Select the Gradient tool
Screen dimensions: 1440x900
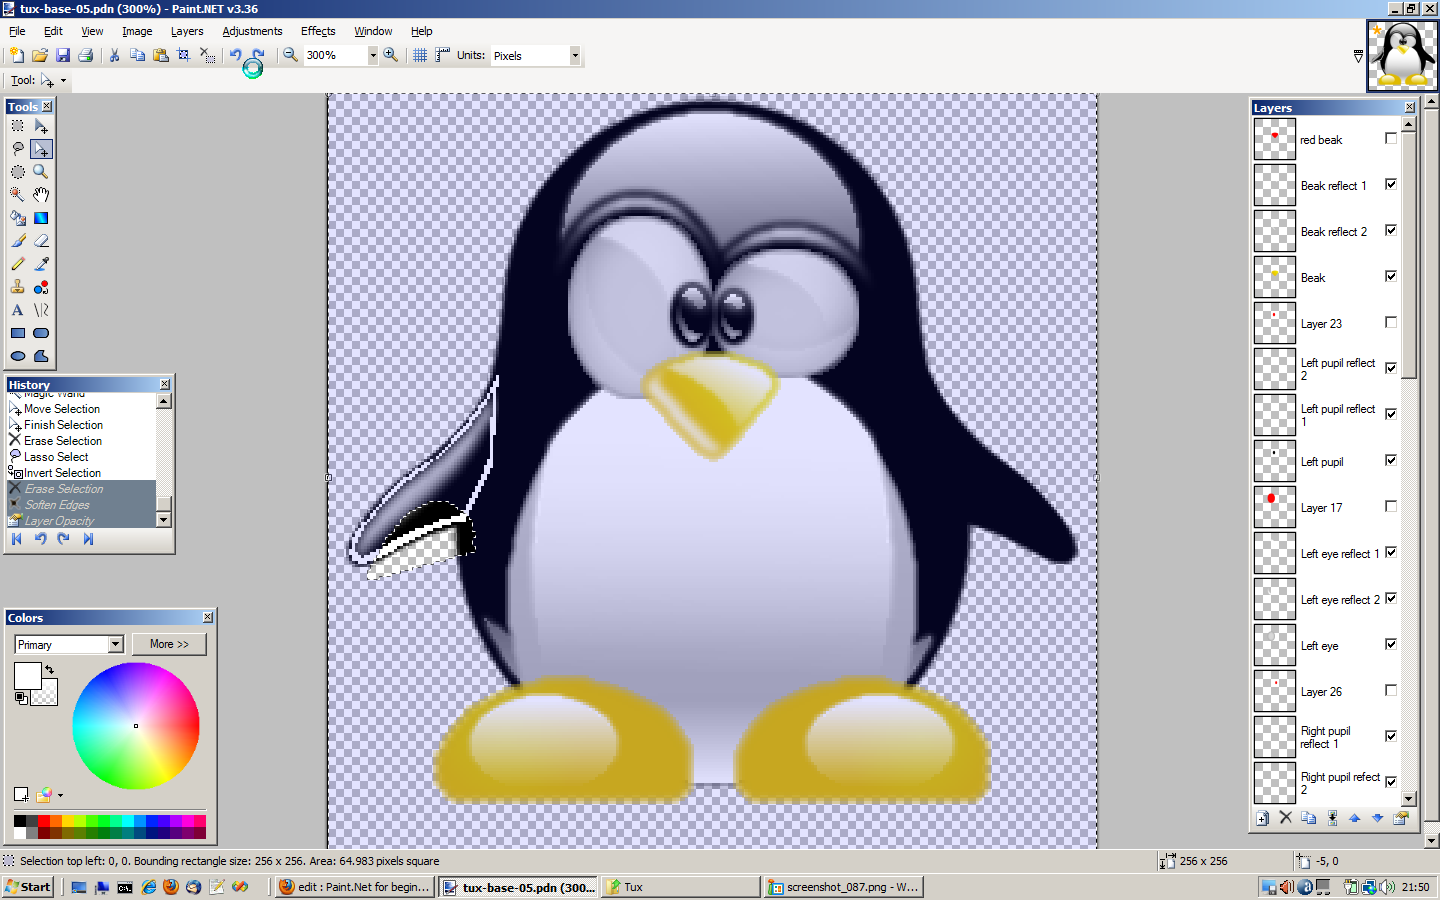click(41, 218)
